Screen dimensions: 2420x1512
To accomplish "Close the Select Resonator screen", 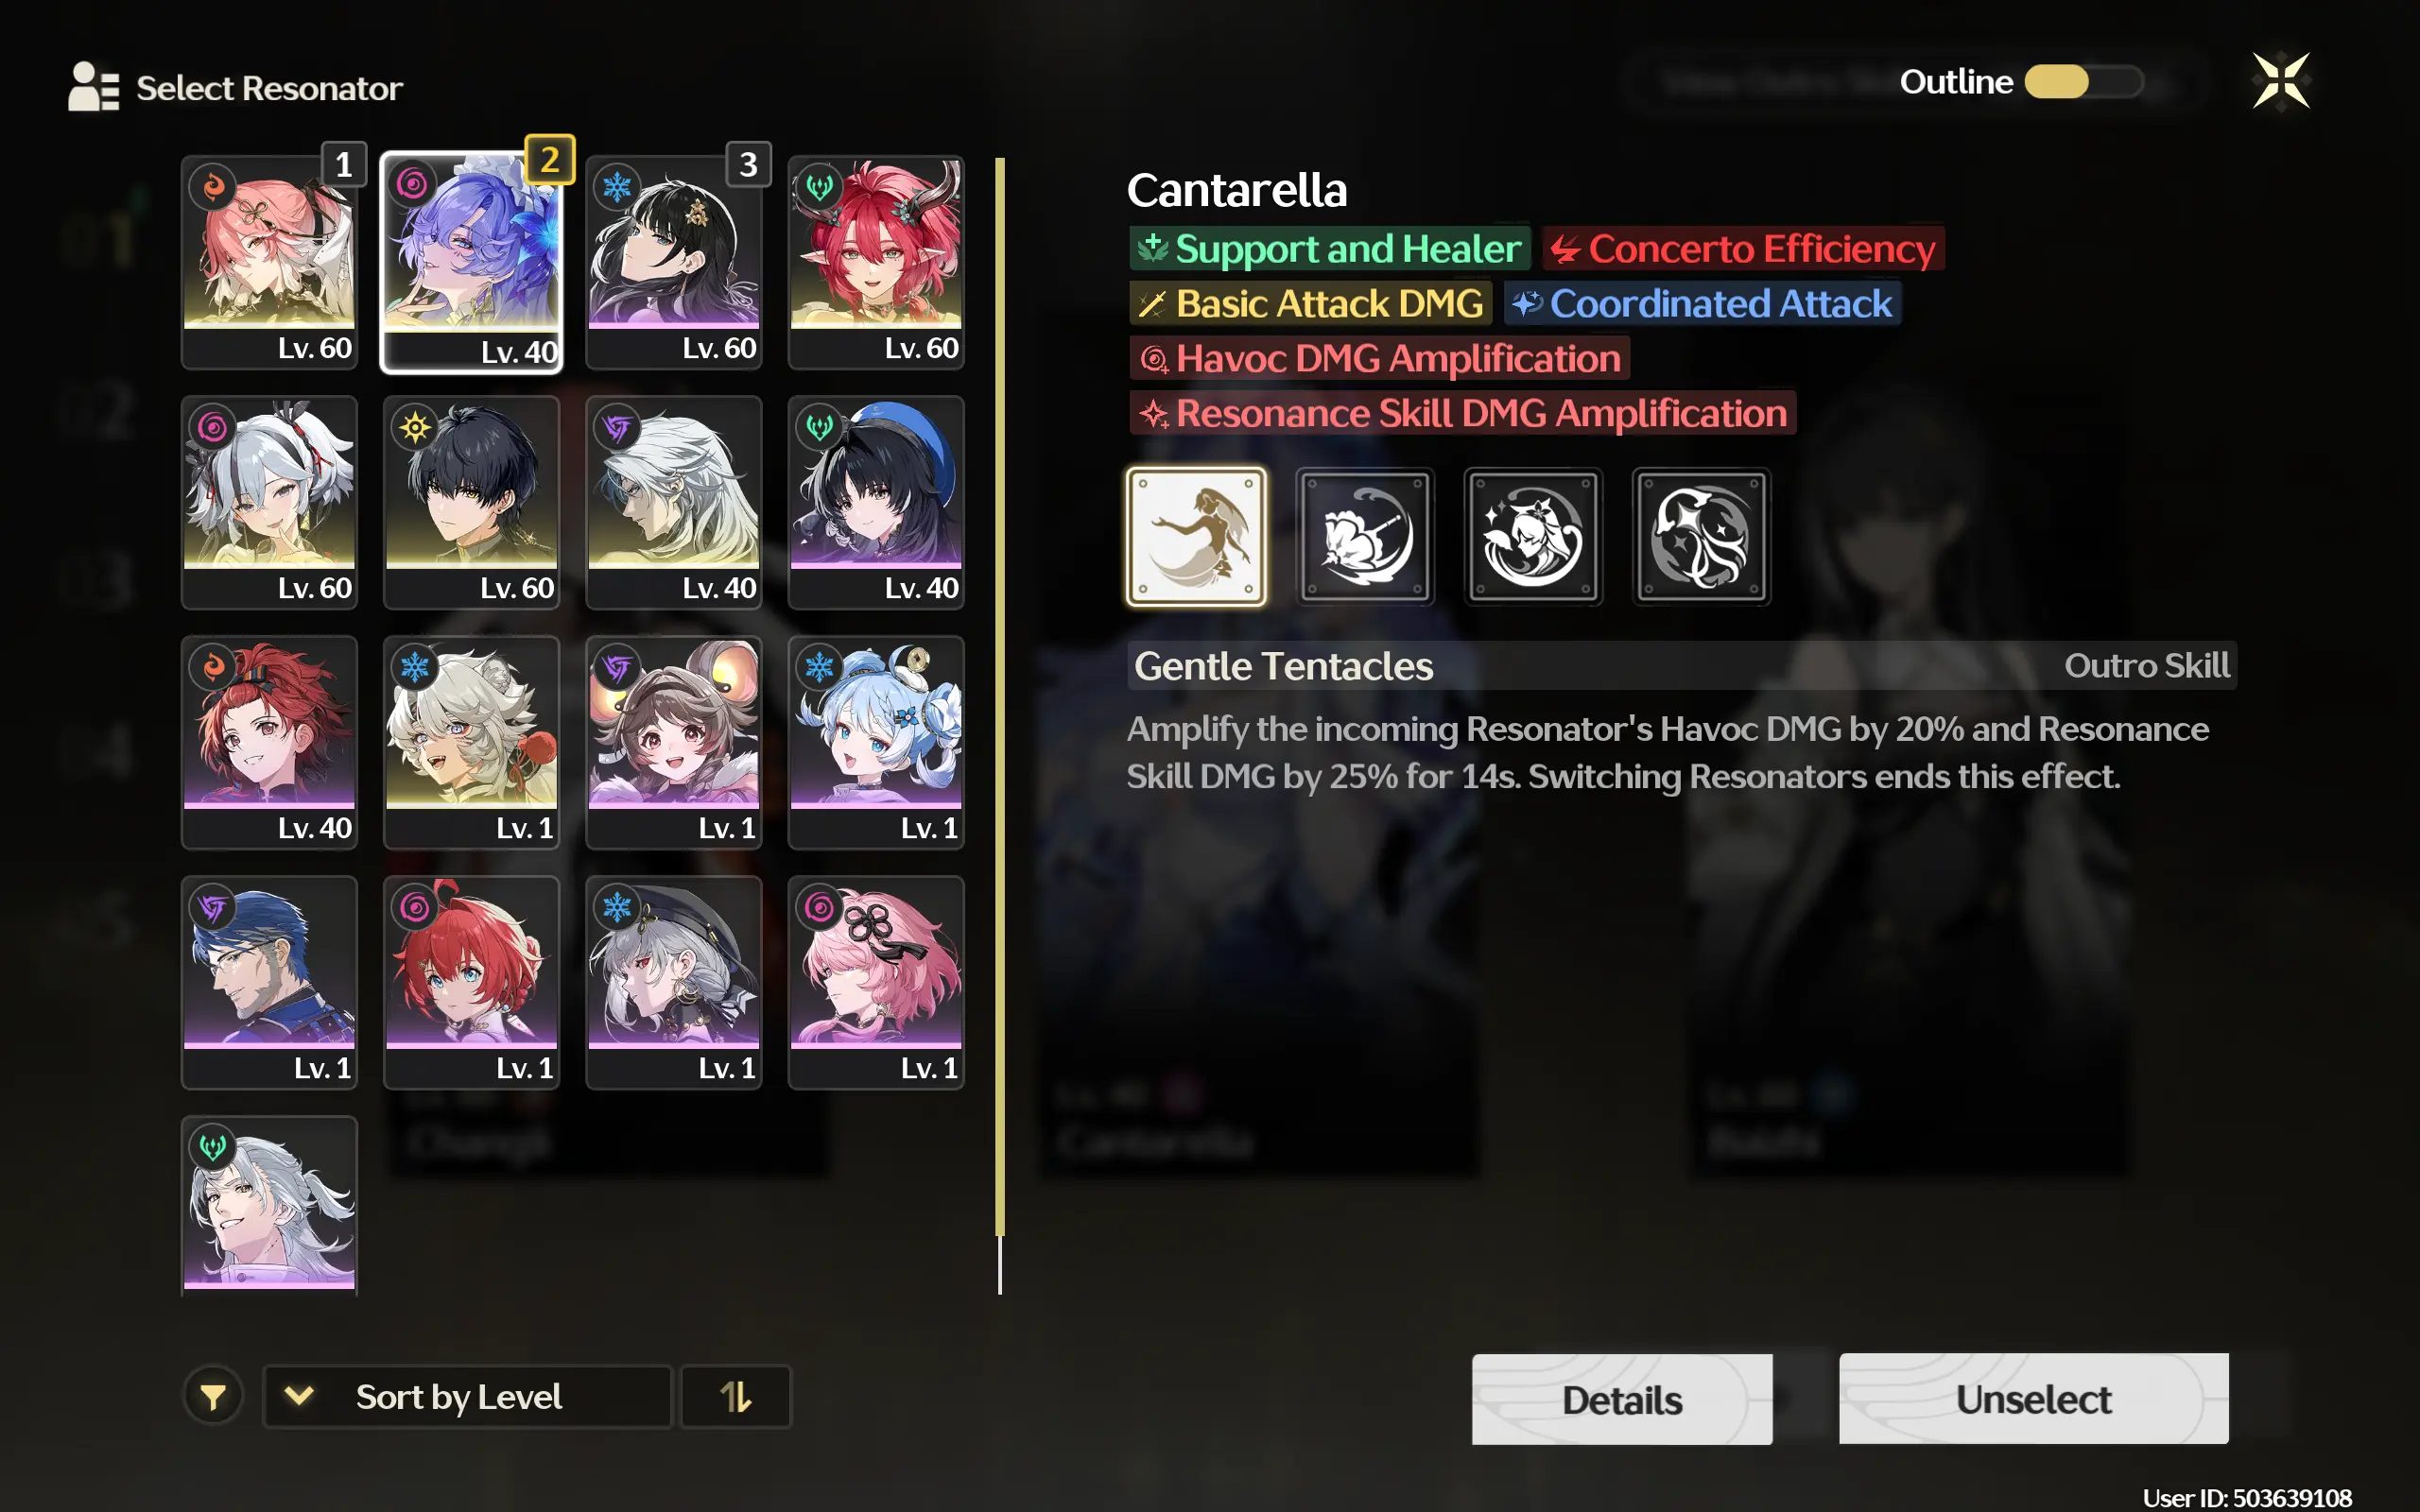I will [2281, 81].
